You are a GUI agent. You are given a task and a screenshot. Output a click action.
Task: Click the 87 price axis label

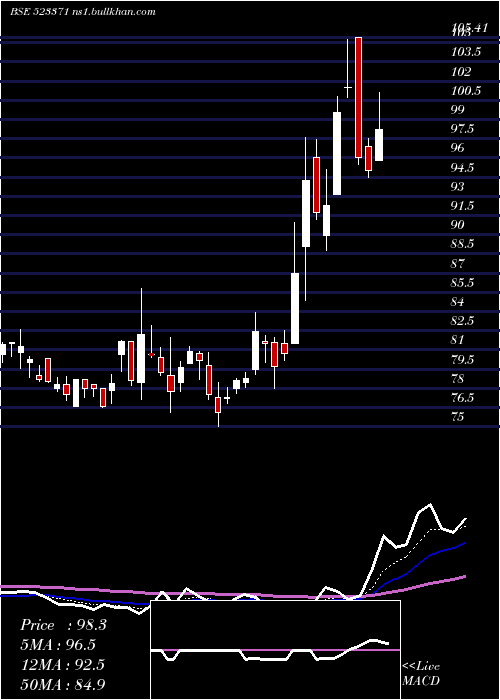tap(458, 263)
